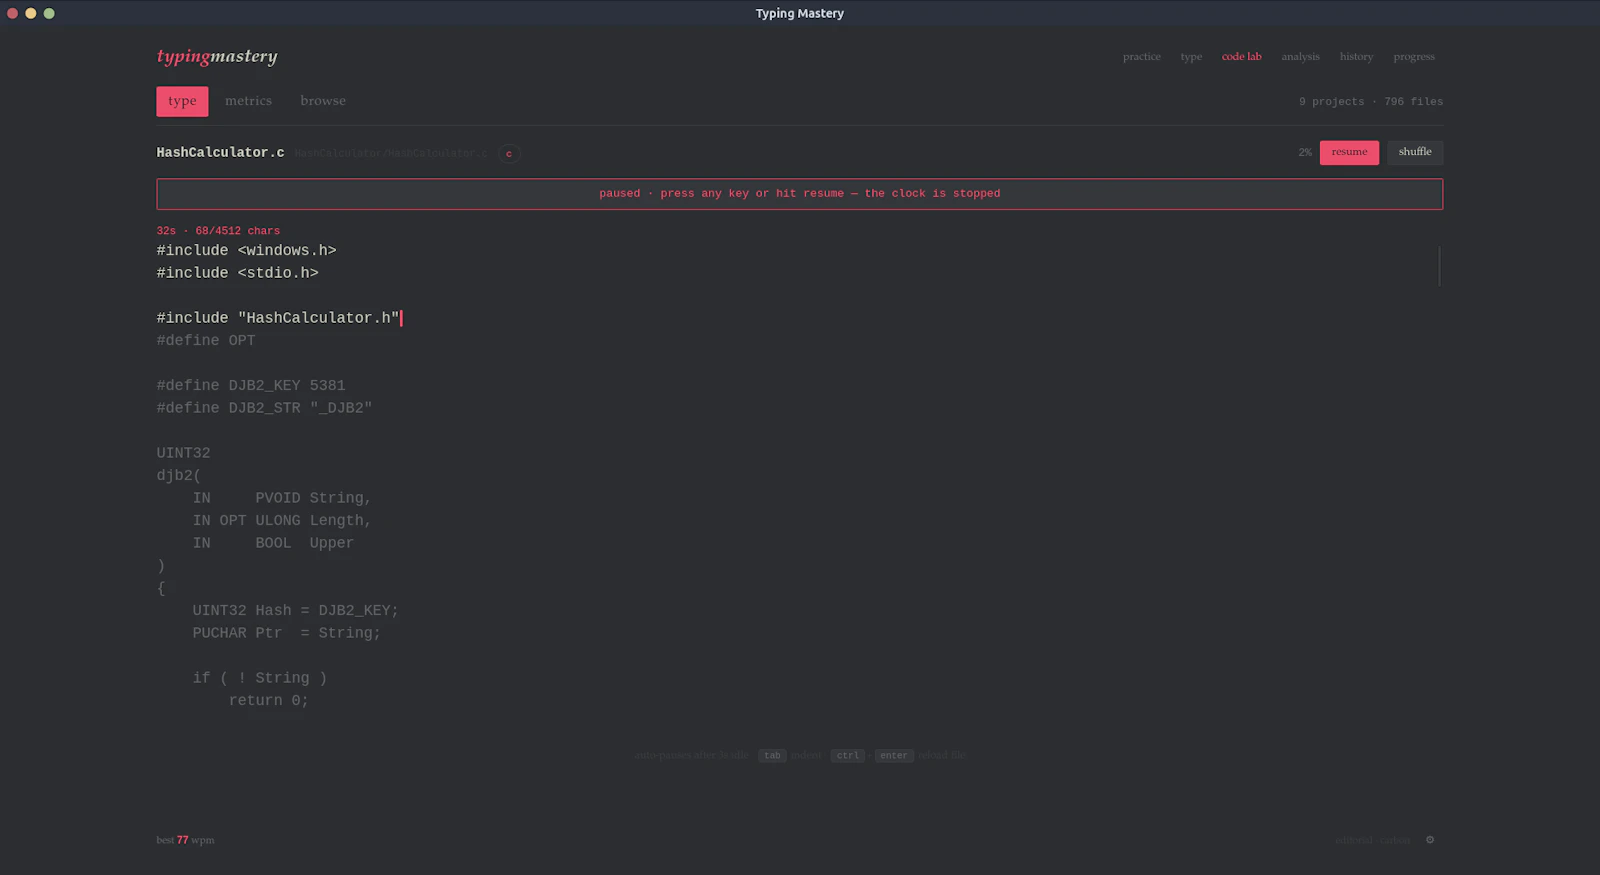Click the 'auto-pauses after 3s idle' hint
The width and height of the screenshot is (1600, 875).
pyautogui.click(x=691, y=756)
